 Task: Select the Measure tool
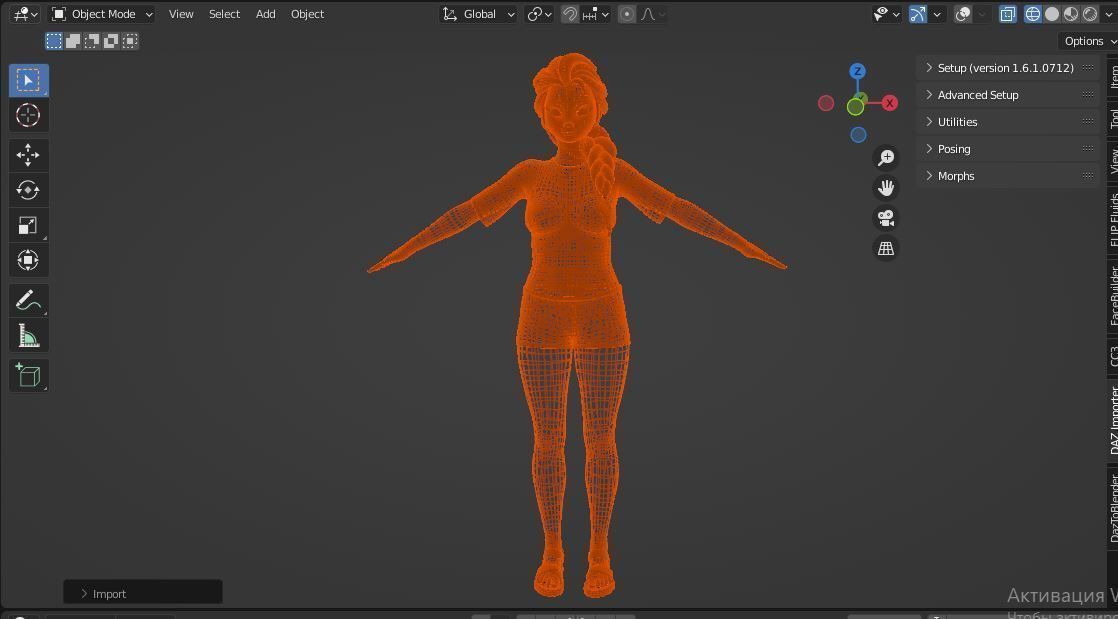click(x=29, y=335)
